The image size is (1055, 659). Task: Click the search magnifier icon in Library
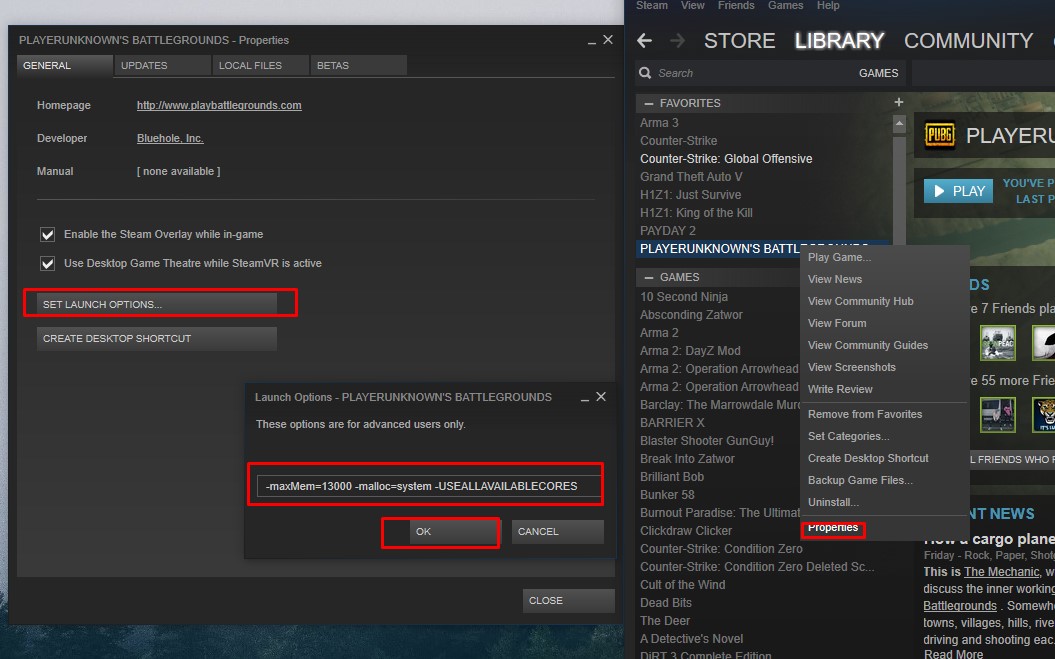pos(645,73)
